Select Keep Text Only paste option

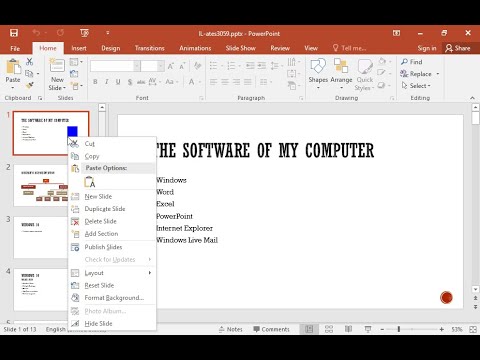(90, 182)
